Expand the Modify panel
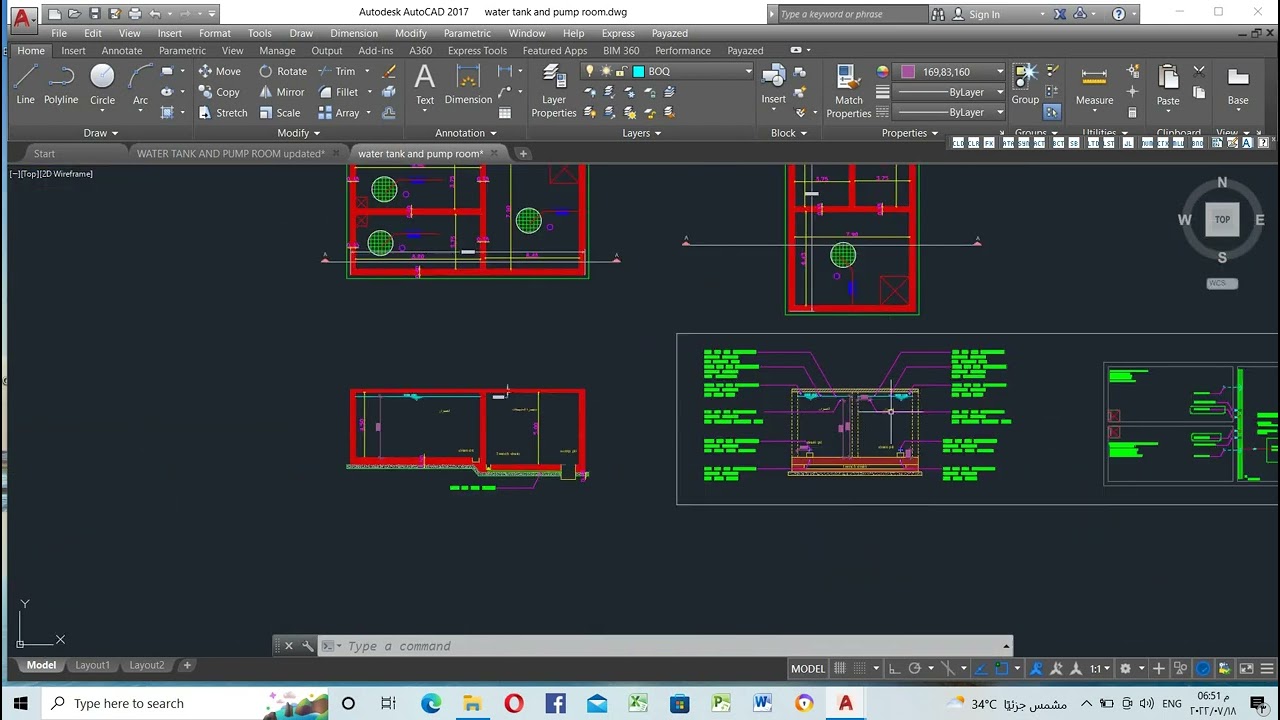This screenshot has height=720, width=1280. 298,133
